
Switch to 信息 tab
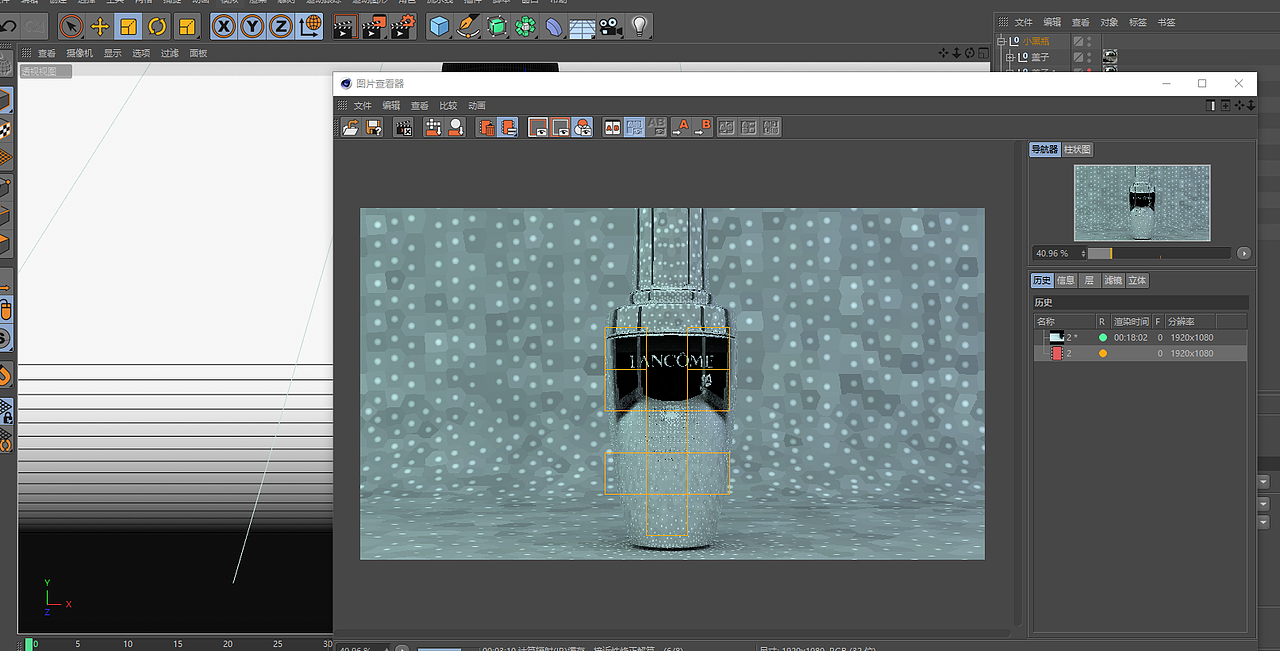click(x=1066, y=281)
